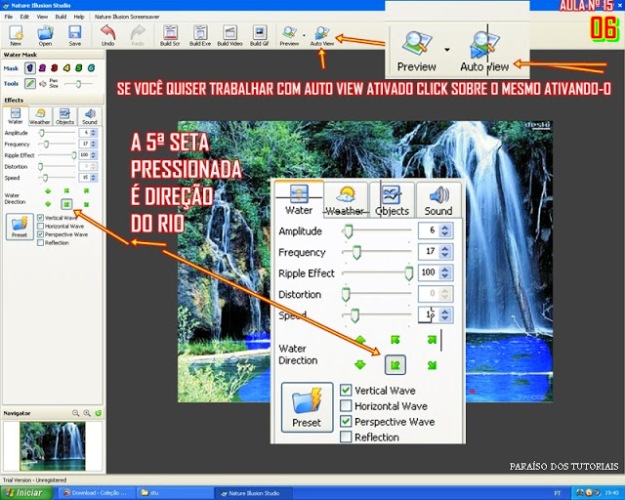The image size is (625, 500).
Task: Uncheck Vertical Wave in left Effects panel
Action: click(x=40, y=218)
